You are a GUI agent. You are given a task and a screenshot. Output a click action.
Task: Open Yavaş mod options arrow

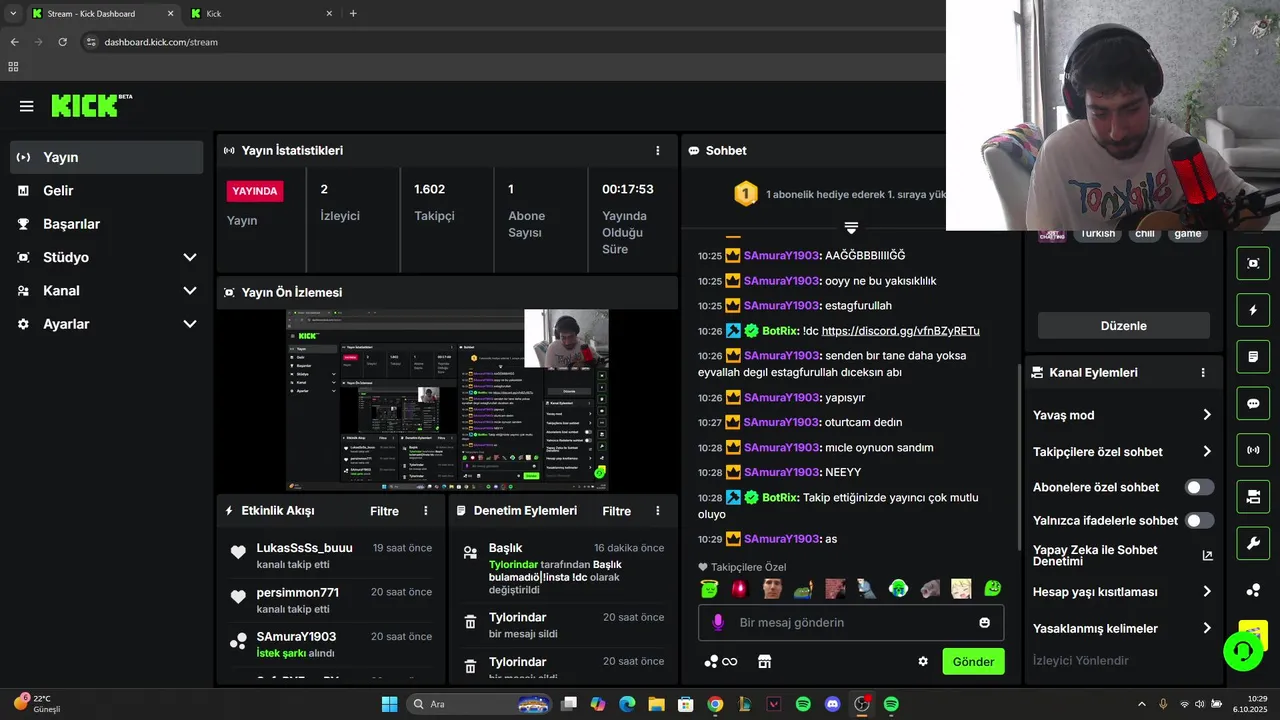pos(1207,415)
